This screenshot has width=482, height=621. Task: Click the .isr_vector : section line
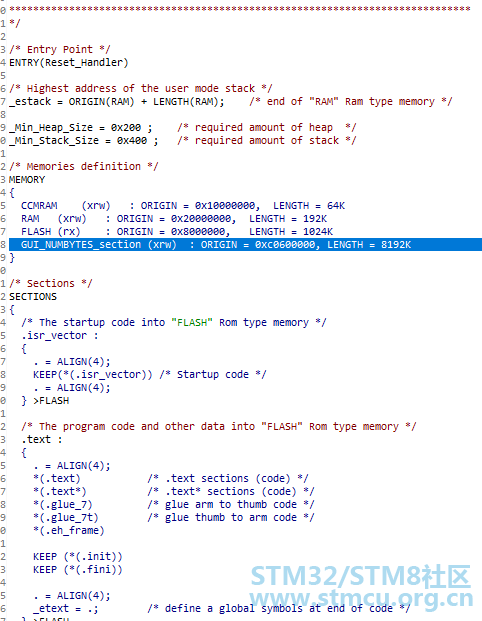coord(60,335)
